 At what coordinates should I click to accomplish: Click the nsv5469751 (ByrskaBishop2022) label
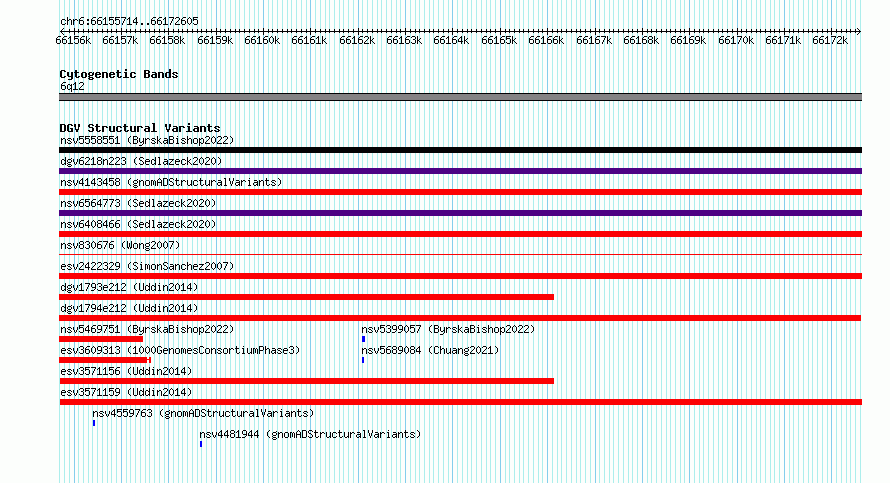pyautogui.click(x=147, y=329)
